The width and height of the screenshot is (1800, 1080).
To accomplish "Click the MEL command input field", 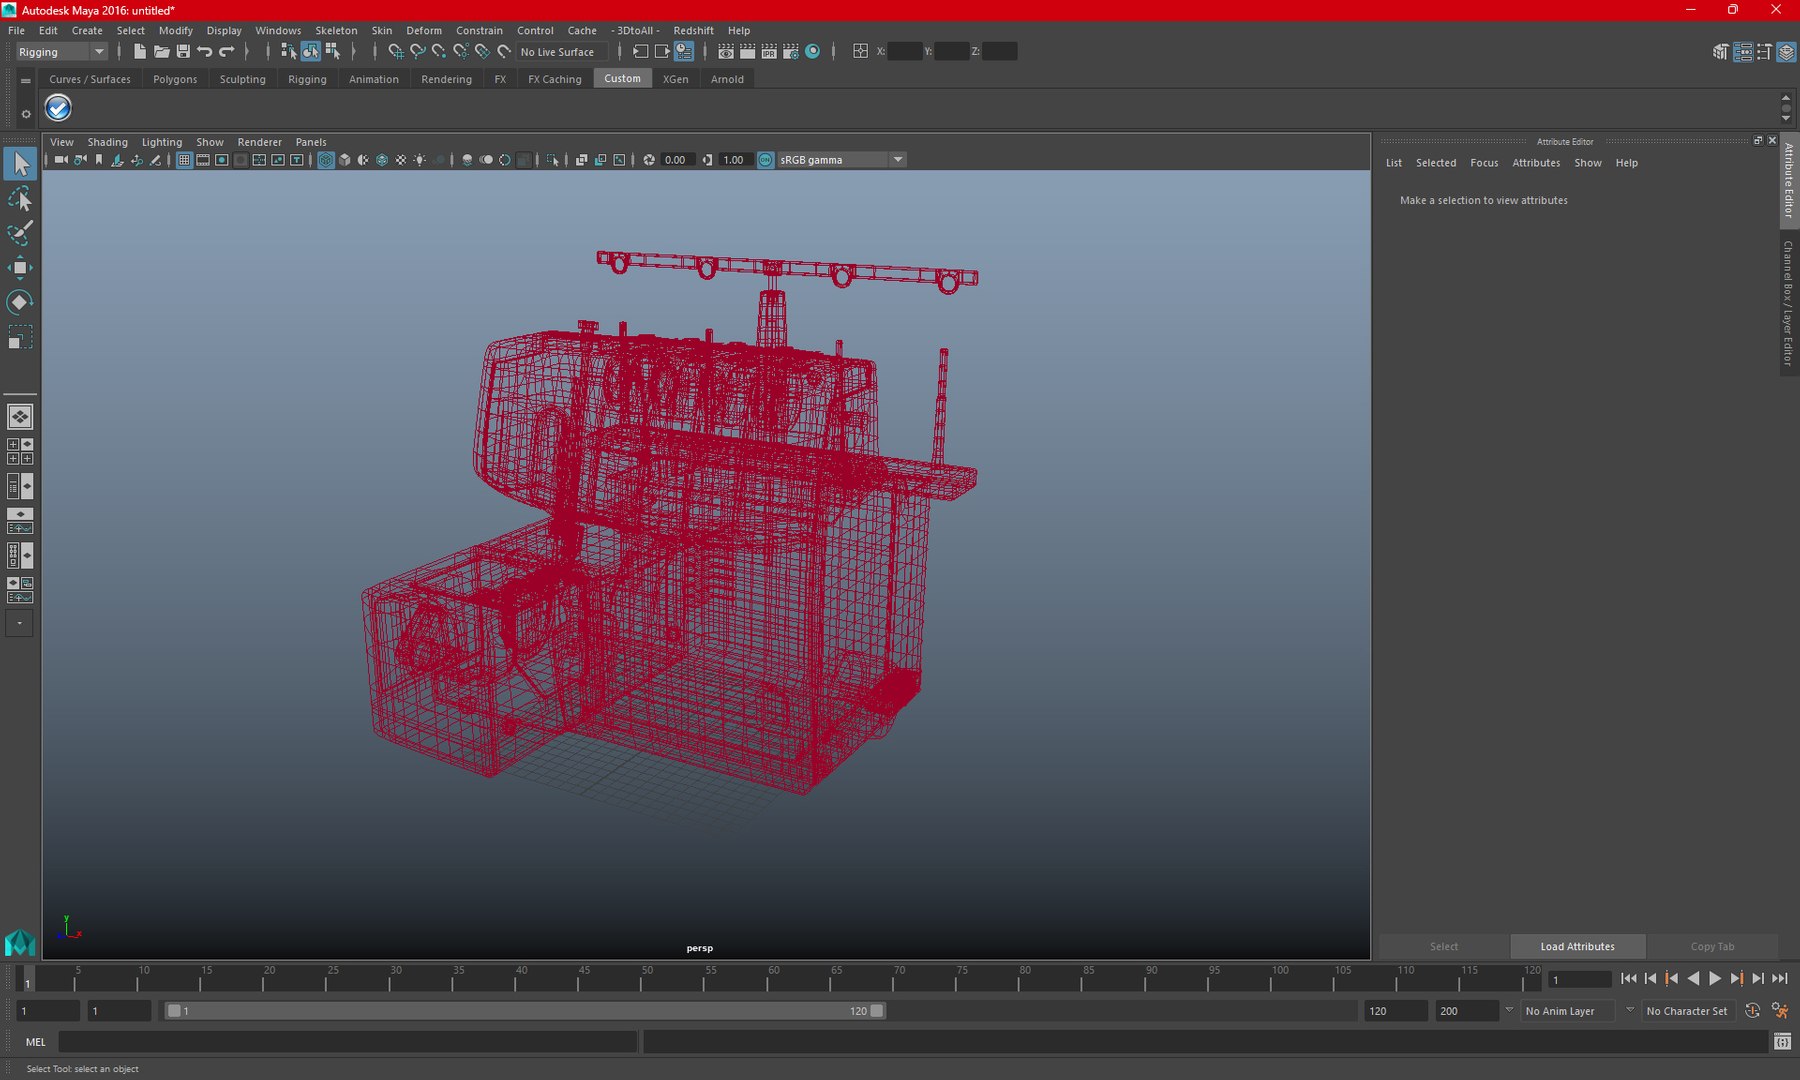I will pos(348,1042).
